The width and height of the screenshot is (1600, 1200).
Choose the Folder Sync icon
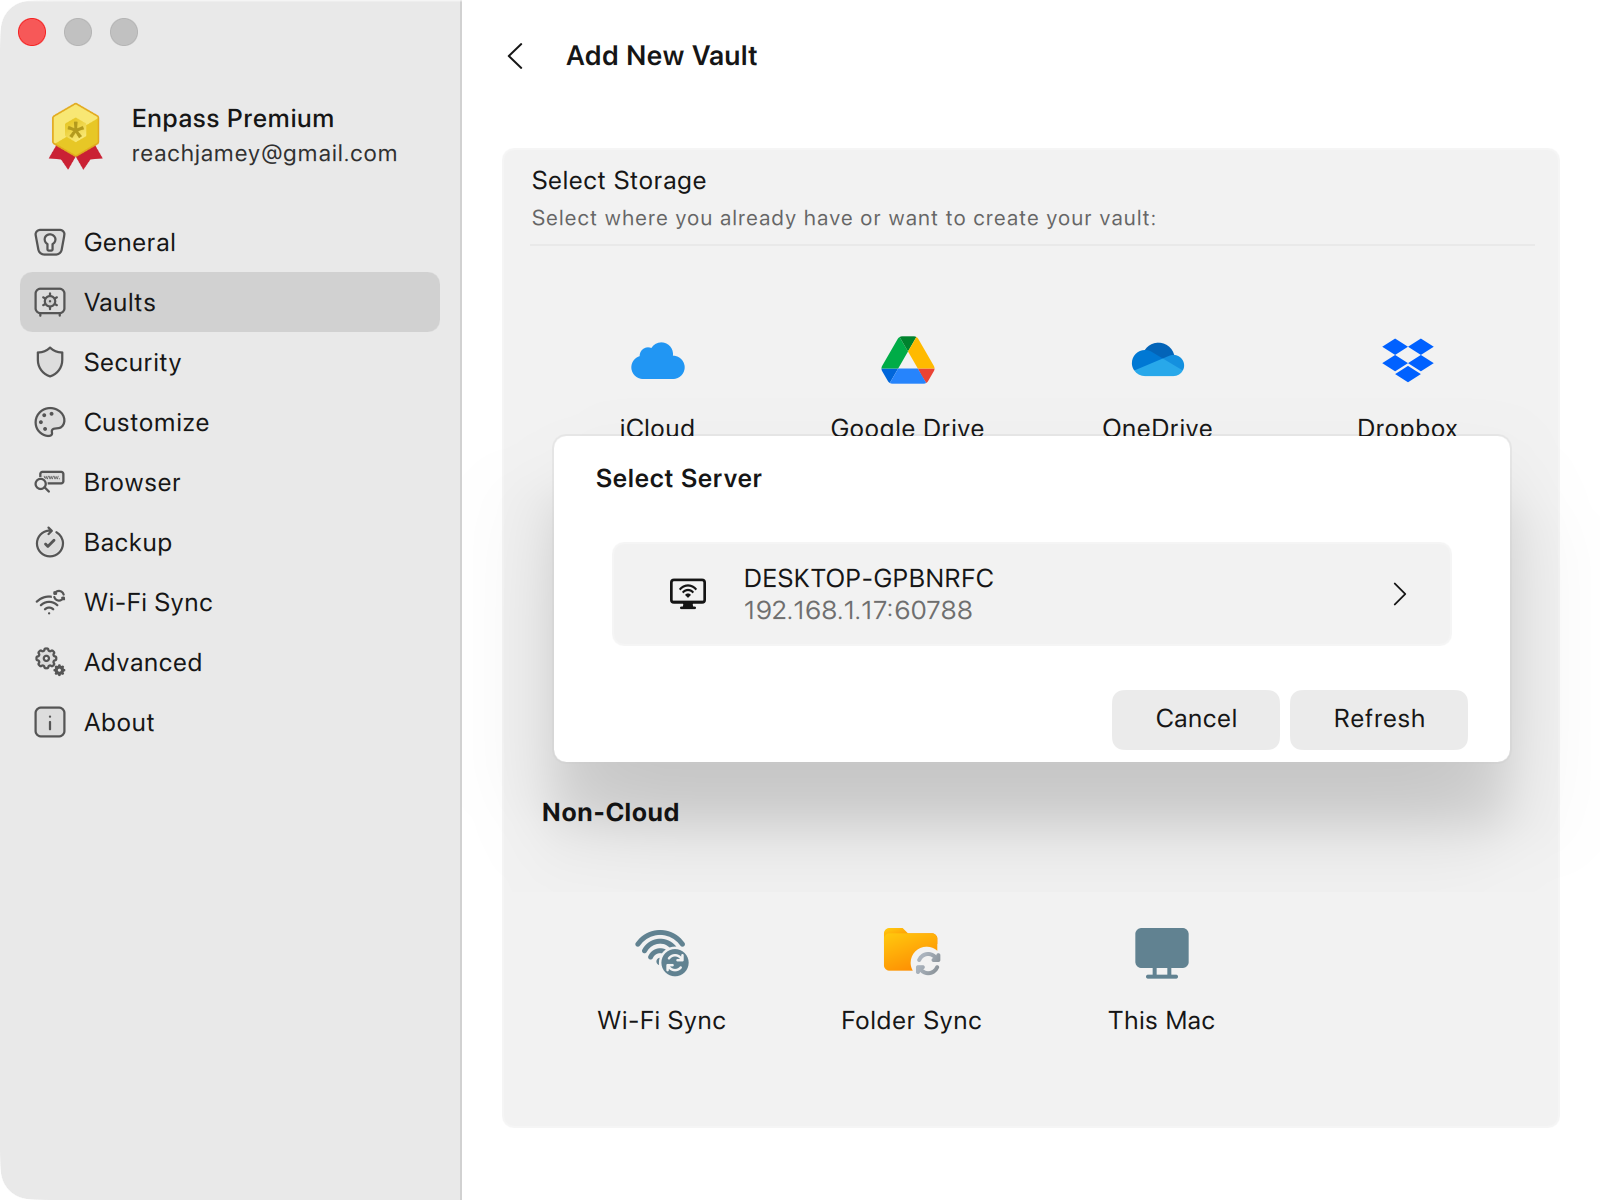click(x=912, y=951)
